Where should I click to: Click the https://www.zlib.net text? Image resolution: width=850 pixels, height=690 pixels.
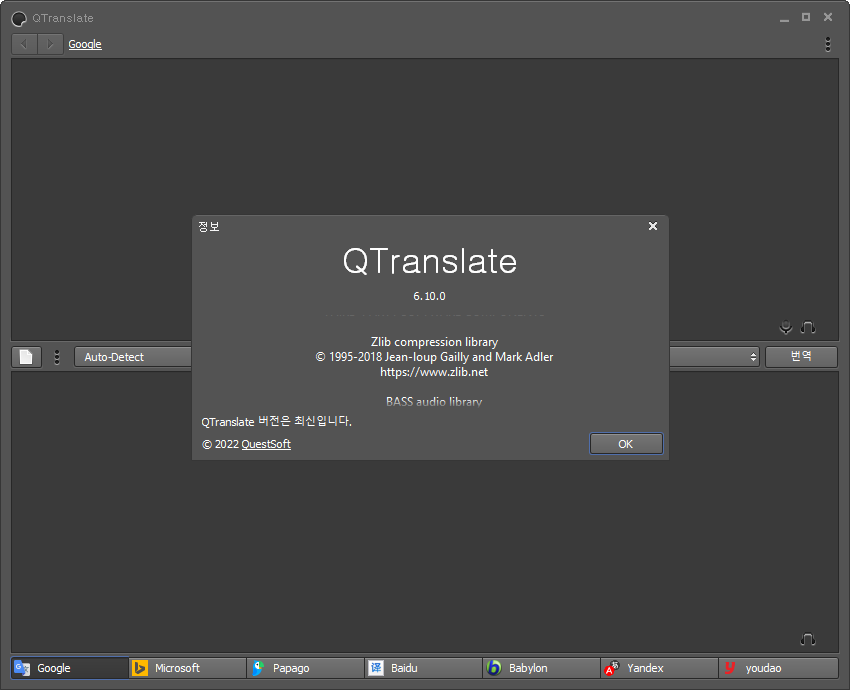[x=434, y=372]
